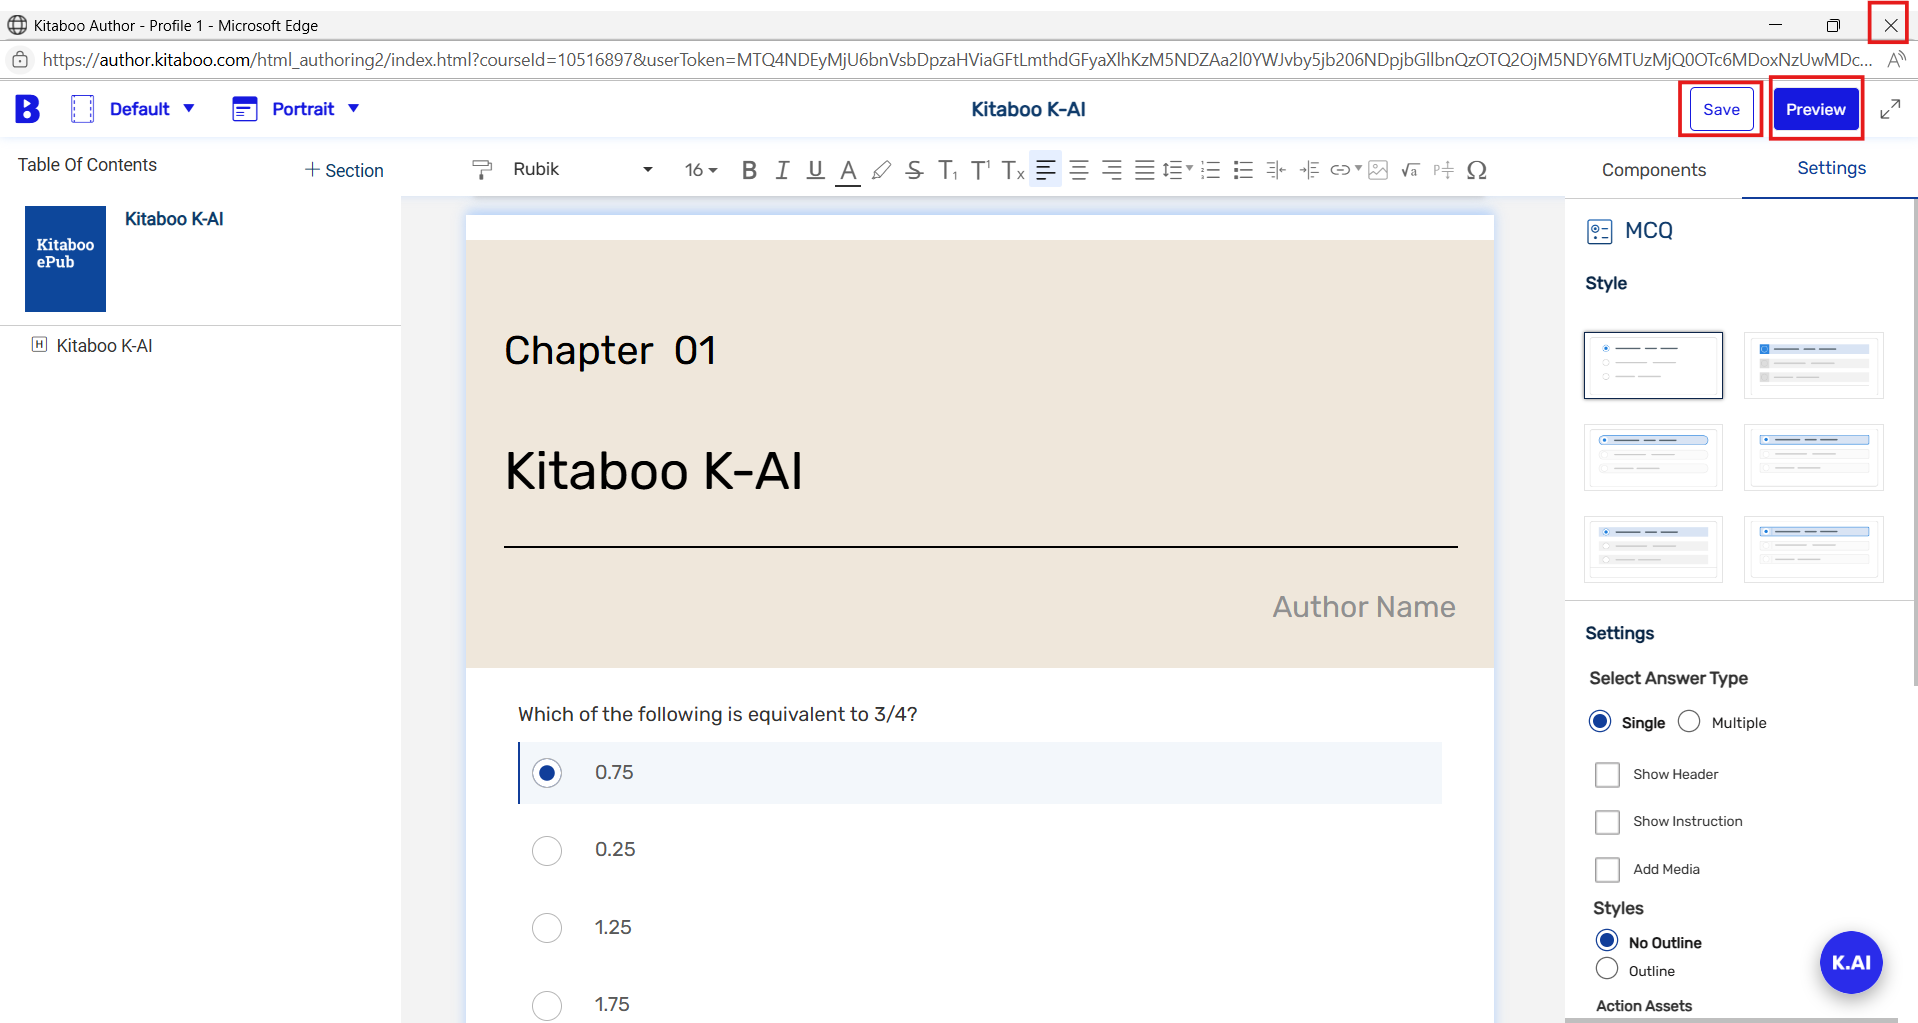1918x1023 pixels.
Task: Add a new Section
Action: point(344,171)
